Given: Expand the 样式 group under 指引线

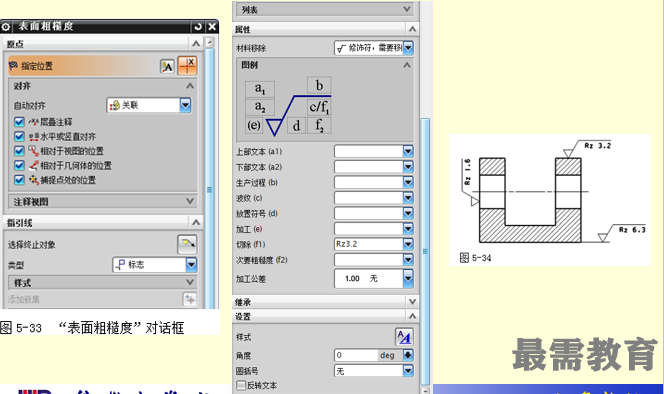Looking at the screenshot, I should coord(190,282).
